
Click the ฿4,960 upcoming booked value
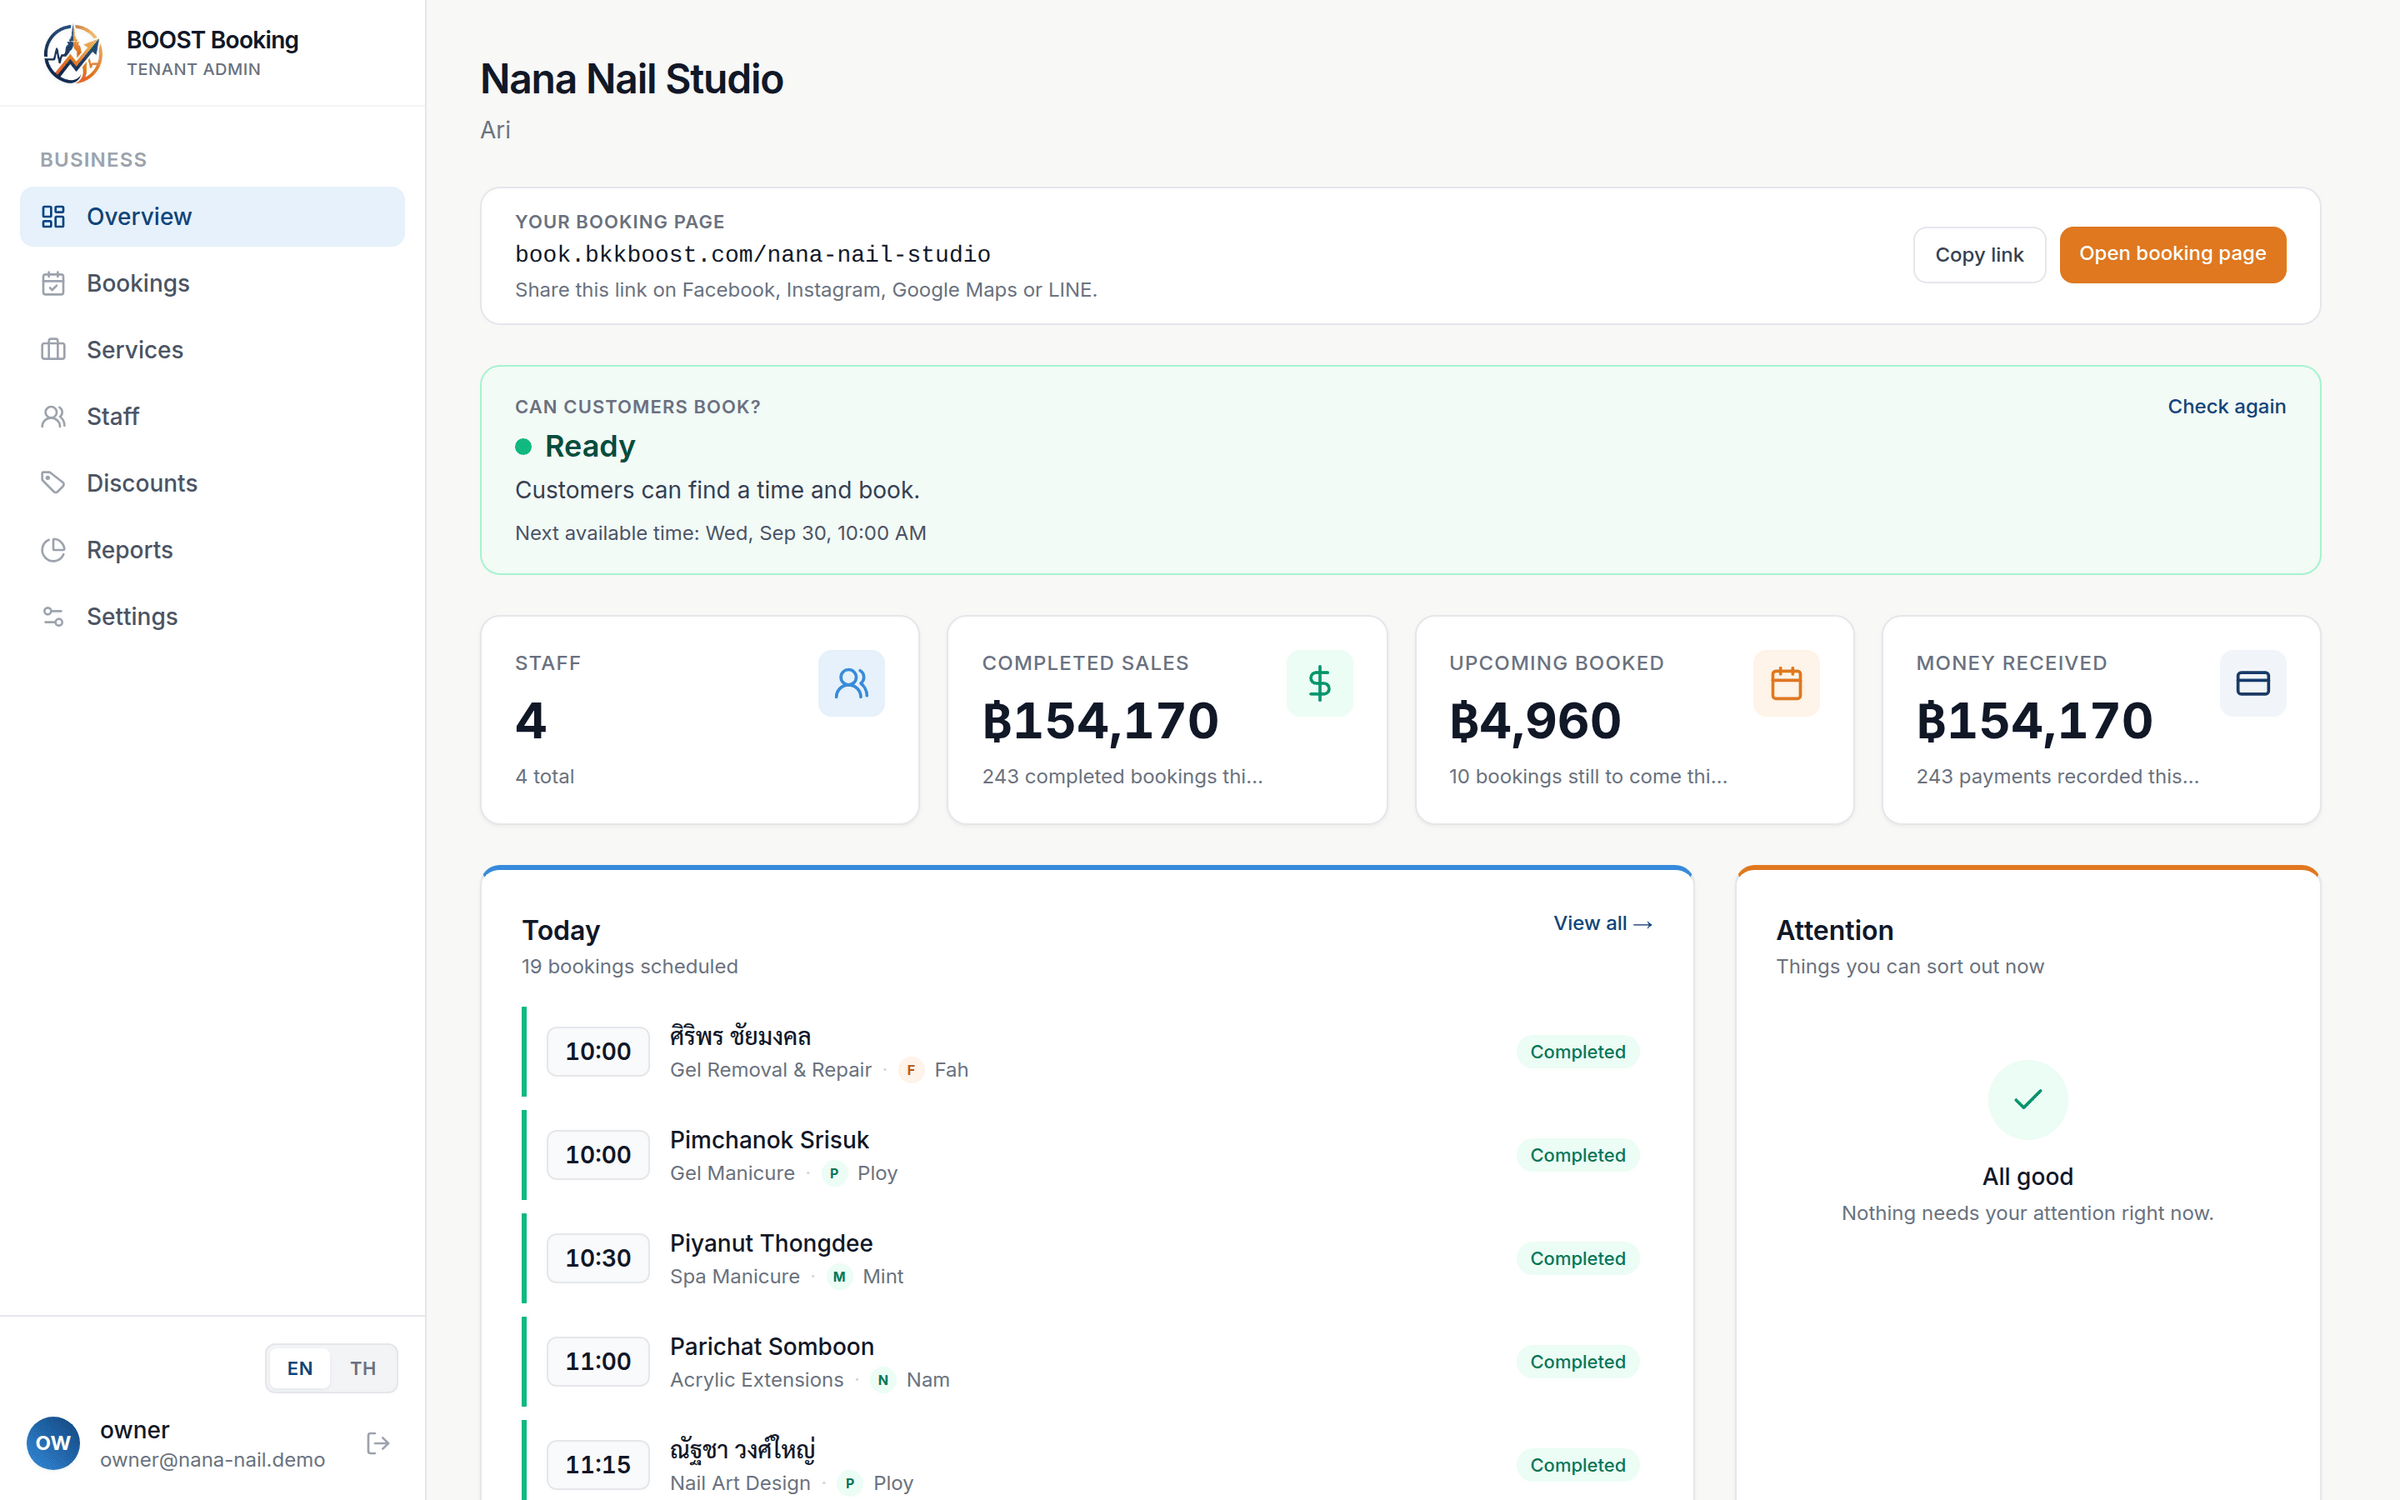(x=1534, y=721)
